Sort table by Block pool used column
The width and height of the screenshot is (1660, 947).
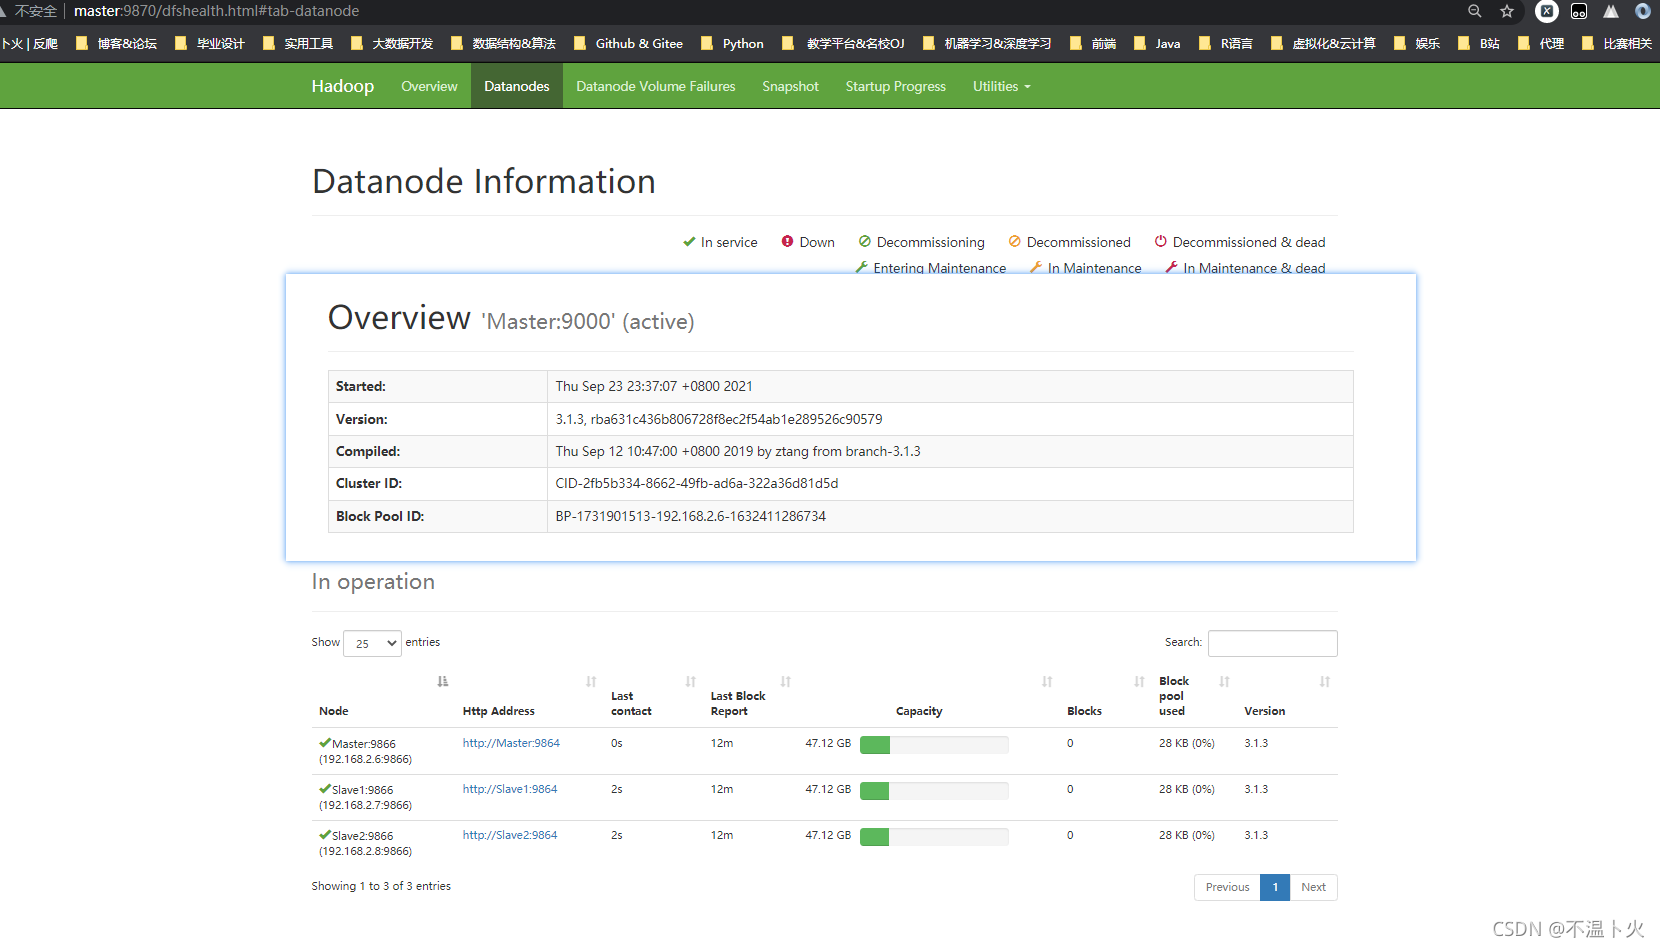[1224, 682]
